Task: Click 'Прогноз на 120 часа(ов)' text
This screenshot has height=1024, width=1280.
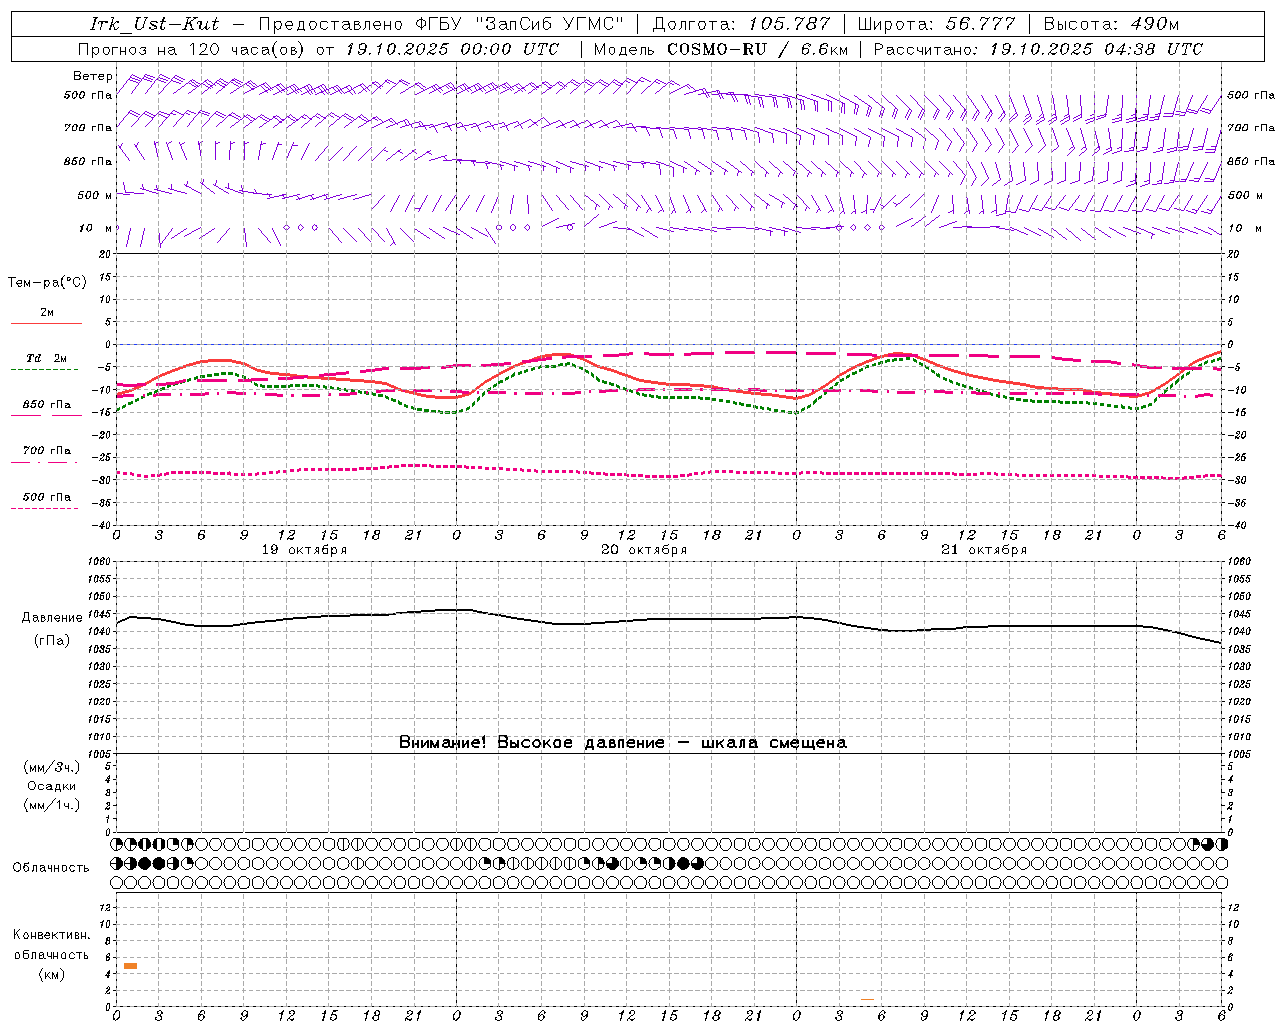Action: [193, 49]
